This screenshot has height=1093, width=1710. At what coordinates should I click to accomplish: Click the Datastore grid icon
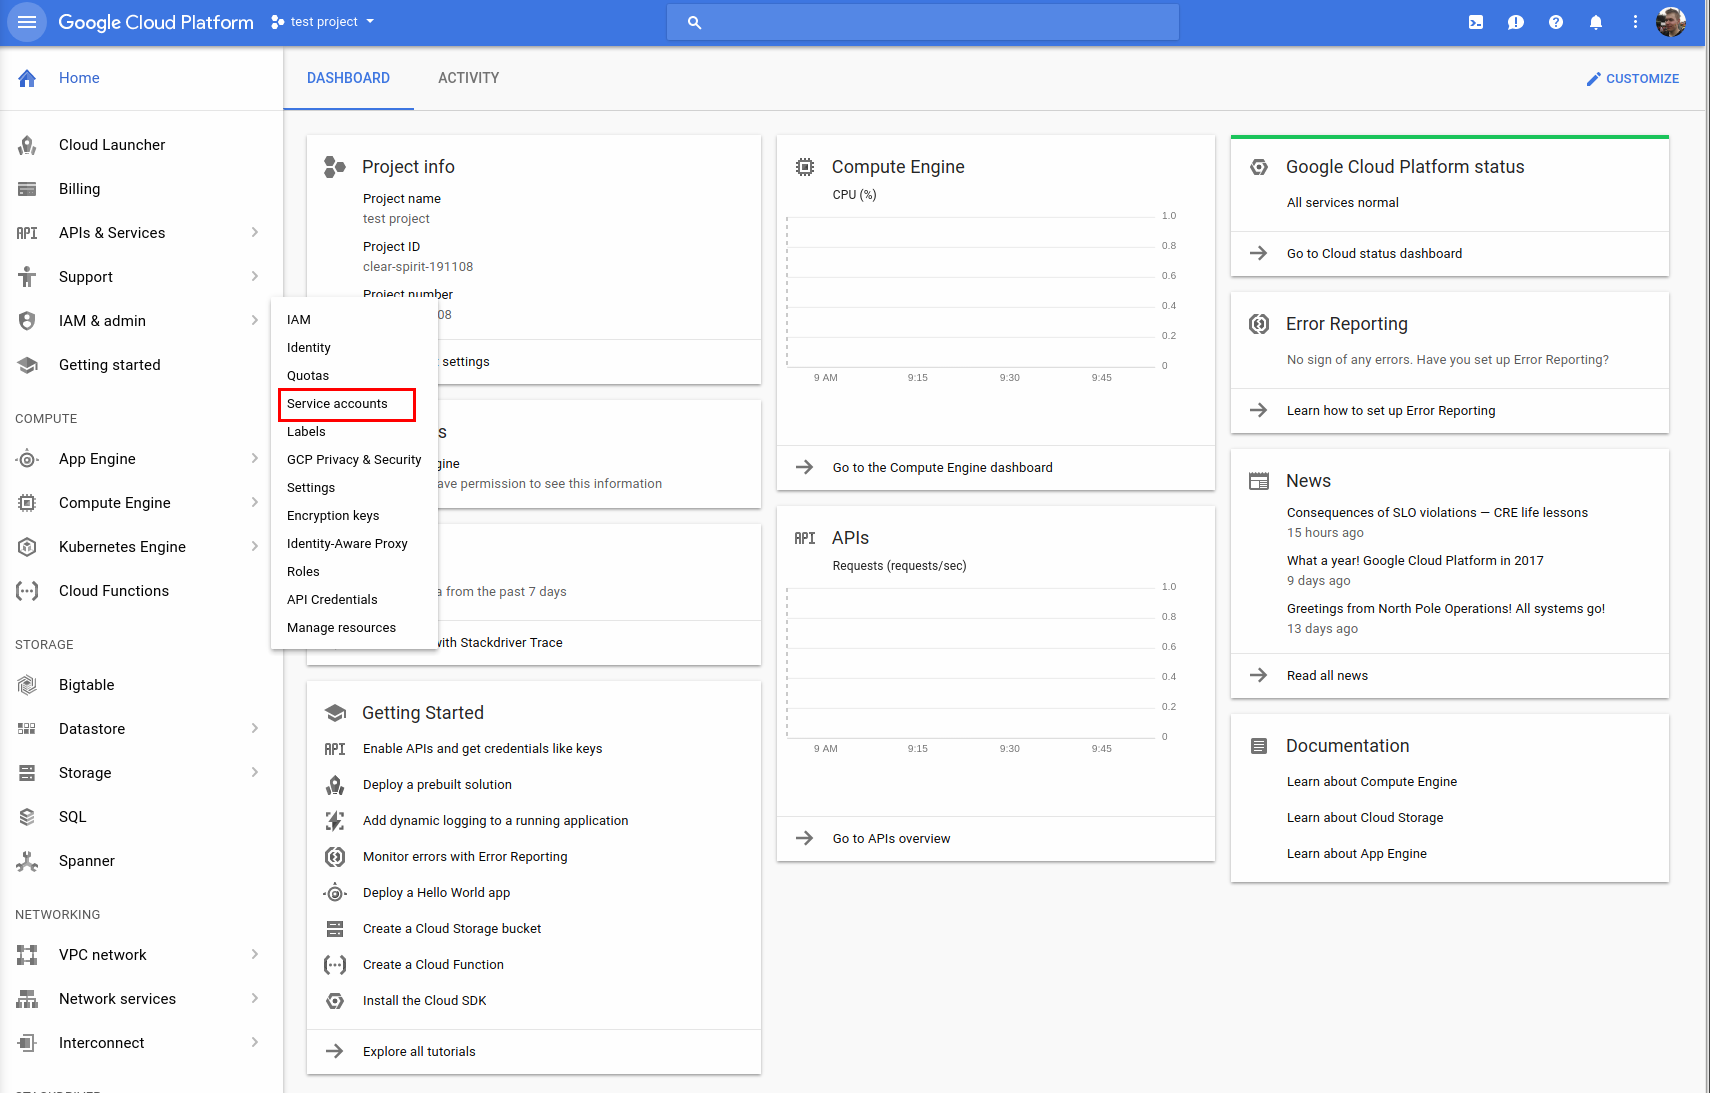point(27,729)
